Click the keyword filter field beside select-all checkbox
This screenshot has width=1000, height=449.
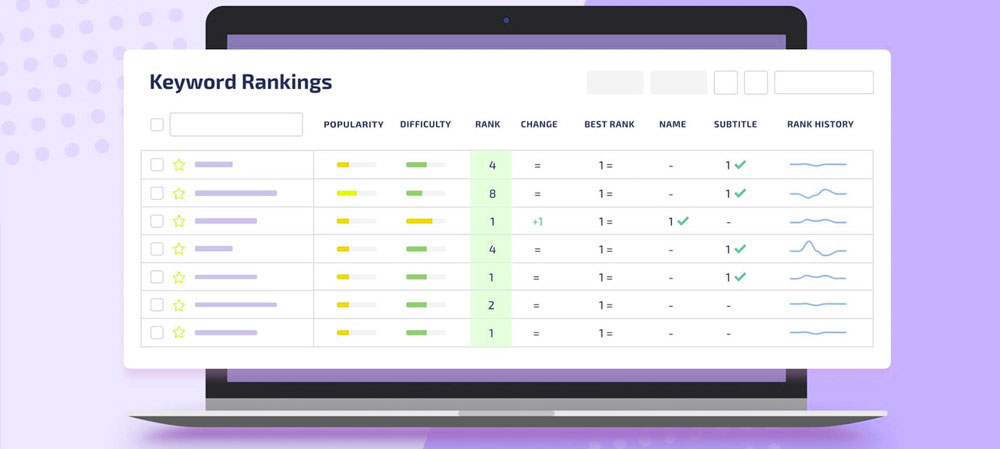pos(236,124)
